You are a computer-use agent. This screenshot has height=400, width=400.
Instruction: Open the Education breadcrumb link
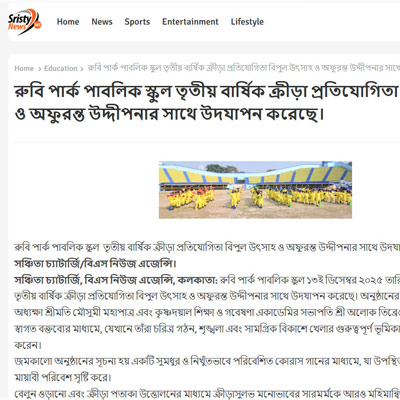tap(61, 68)
